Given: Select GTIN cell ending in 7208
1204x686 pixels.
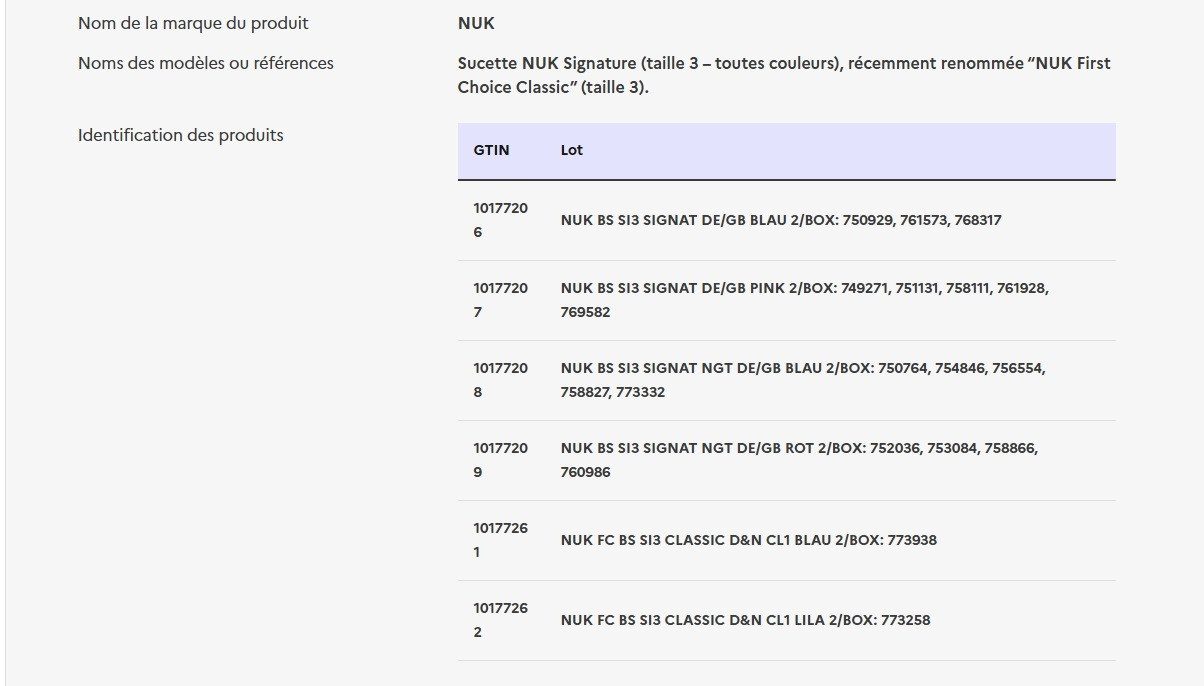Looking at the screenshot, I should [x=500, y=380].
